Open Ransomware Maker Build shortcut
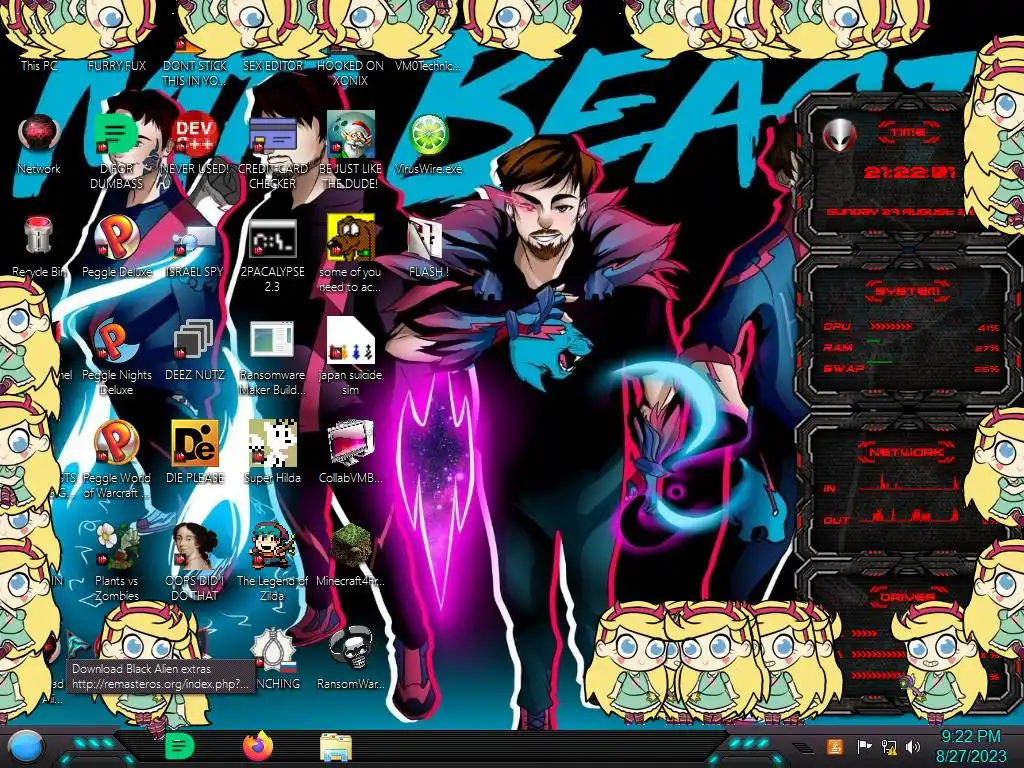 pyautogui.click(x=272, y=340)
